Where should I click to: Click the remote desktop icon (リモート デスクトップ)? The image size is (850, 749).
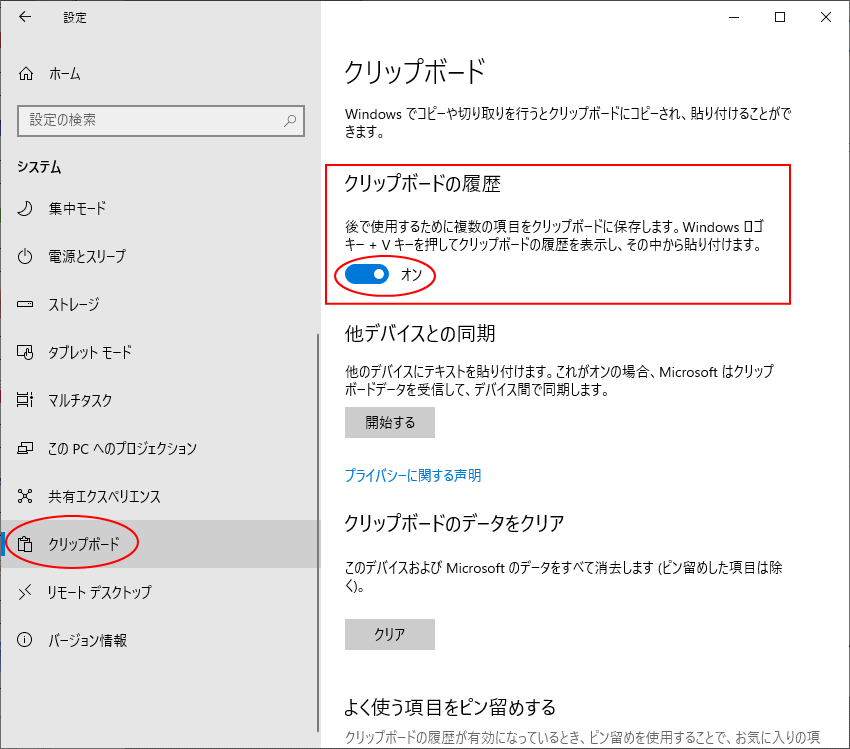click(x=26, y=592)
